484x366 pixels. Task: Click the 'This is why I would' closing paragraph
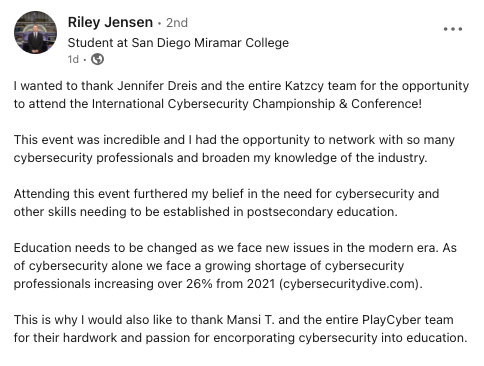pos(241,329)
